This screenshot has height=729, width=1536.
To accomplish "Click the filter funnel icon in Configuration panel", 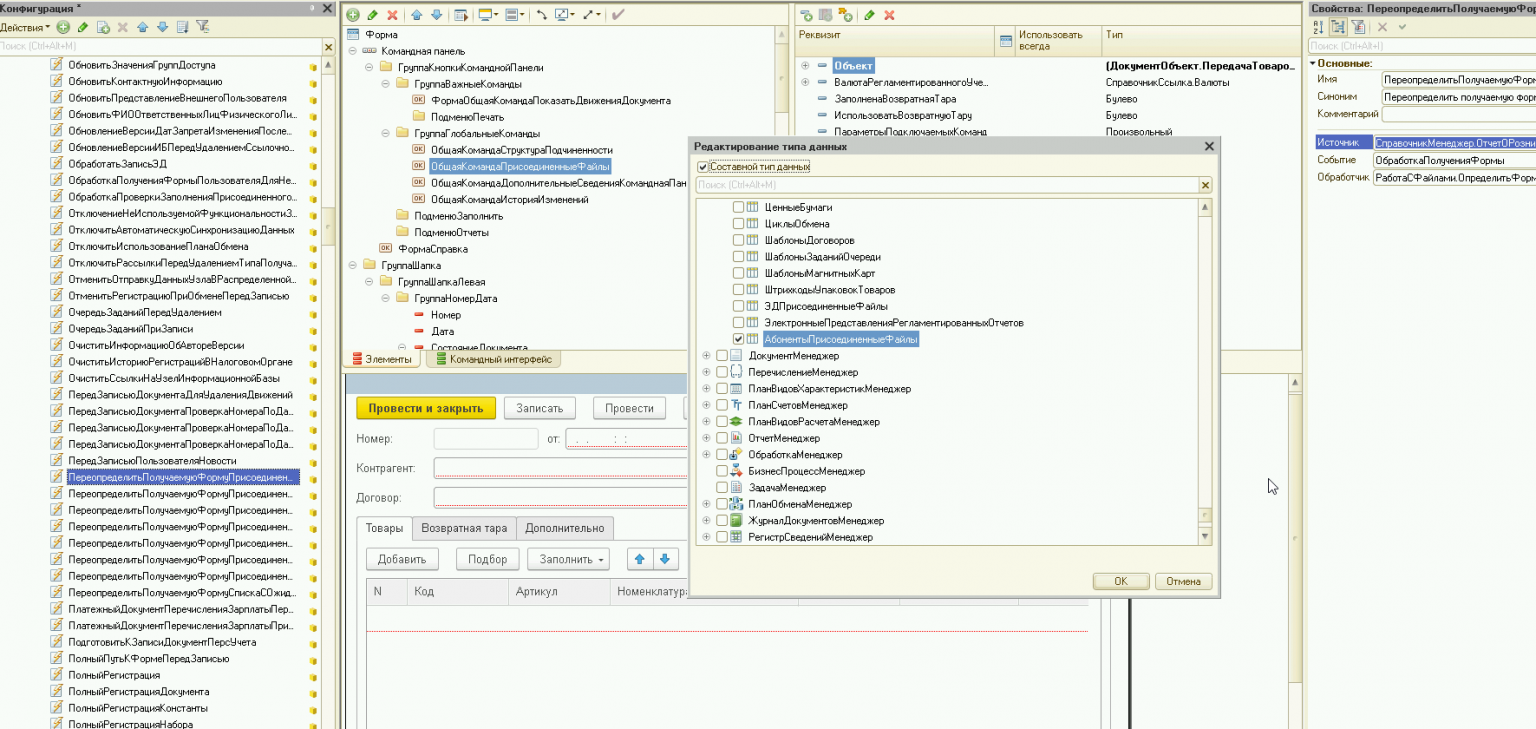I will pyautogui.click(x=203, y=27).
